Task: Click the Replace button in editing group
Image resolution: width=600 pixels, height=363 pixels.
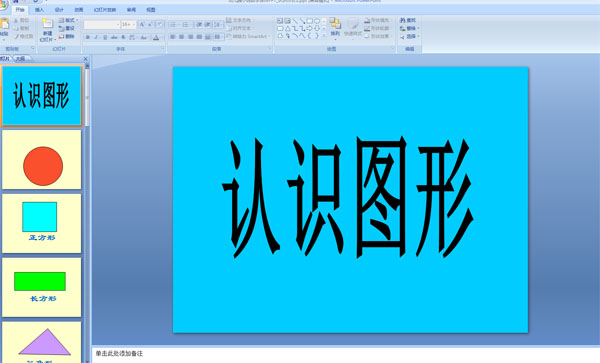Action: (x=409, y=28)
